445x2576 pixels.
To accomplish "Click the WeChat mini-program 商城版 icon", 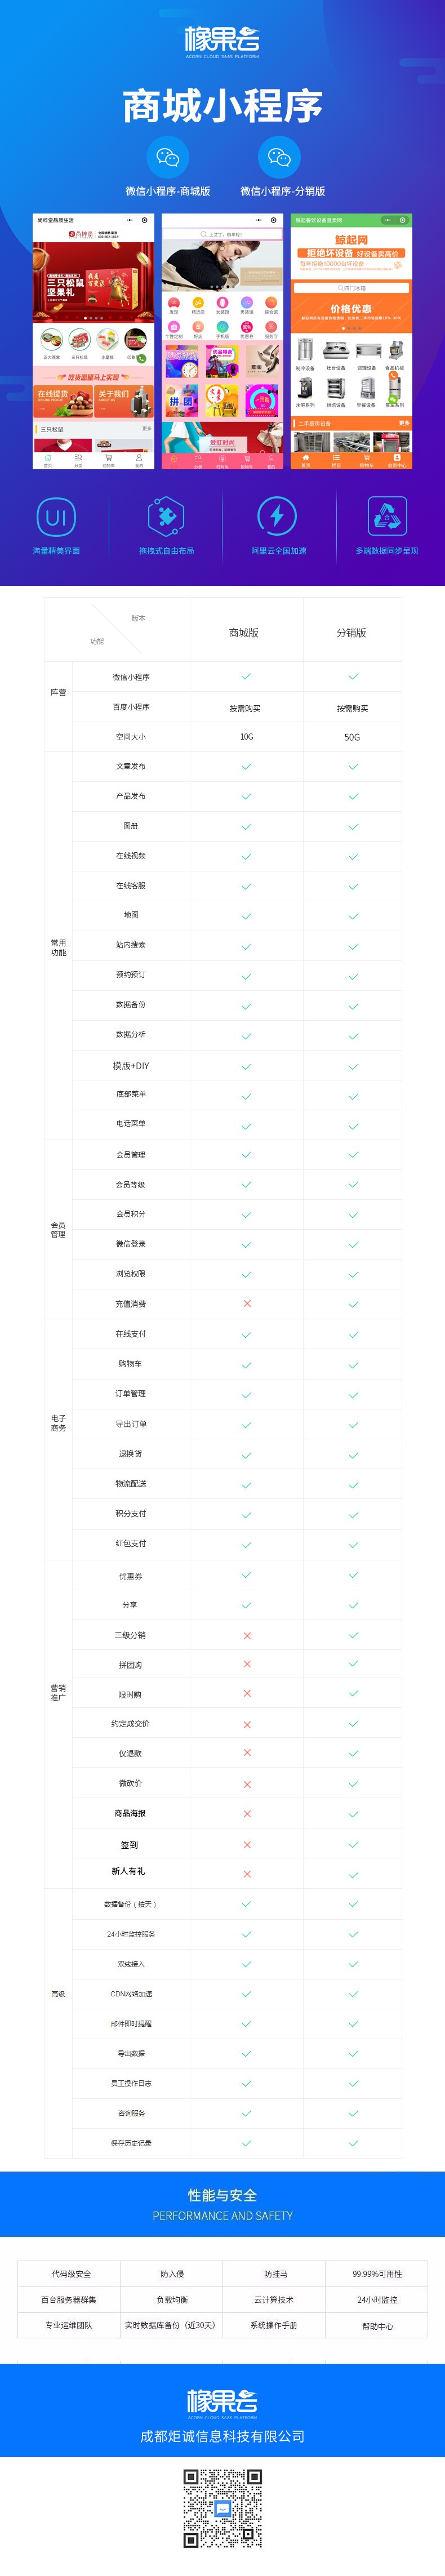I will click(167, 157).
